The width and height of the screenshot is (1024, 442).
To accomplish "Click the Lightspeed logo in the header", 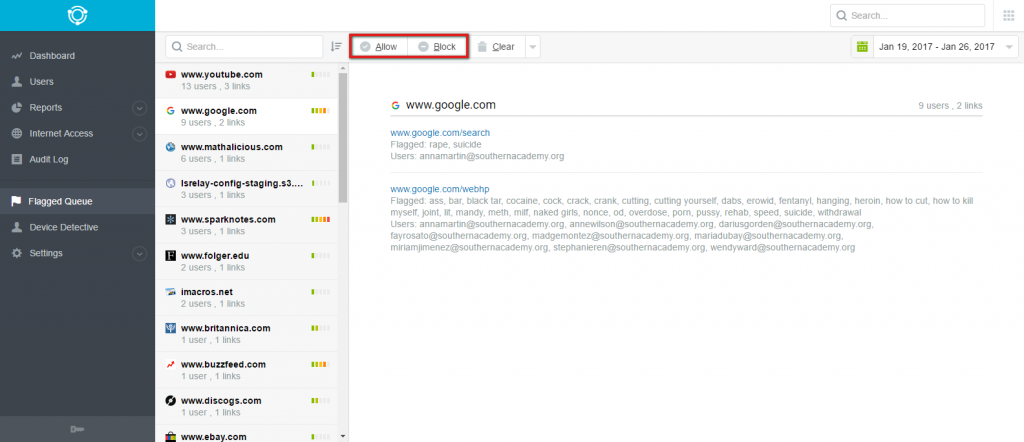I will pos(77,15).
